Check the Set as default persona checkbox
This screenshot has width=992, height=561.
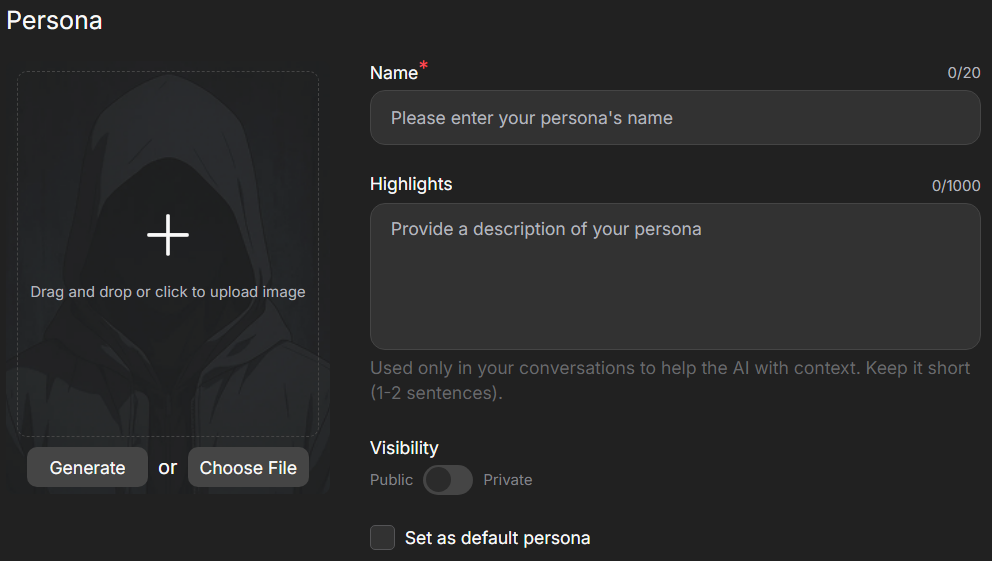click(x=383, y=538)
